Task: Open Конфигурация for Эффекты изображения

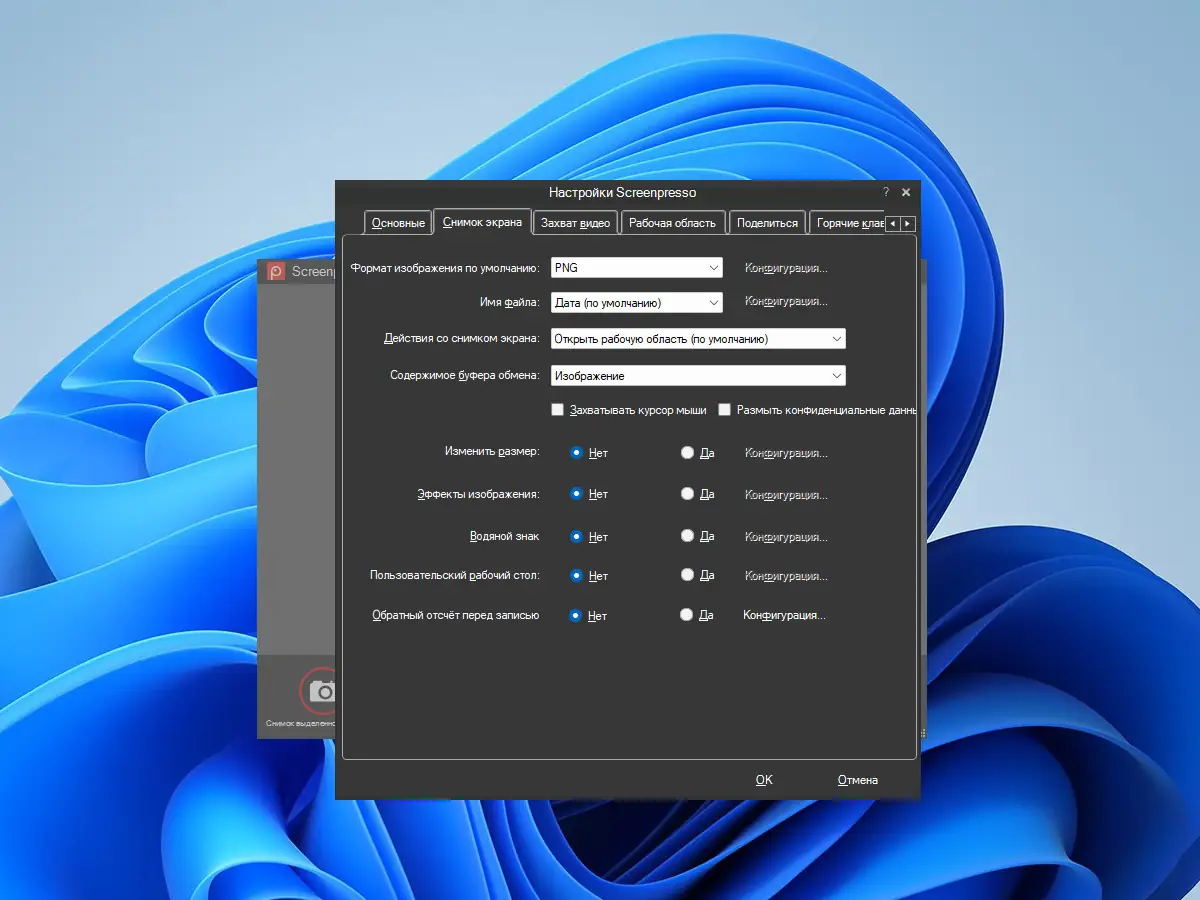Action: coord(786,495)
